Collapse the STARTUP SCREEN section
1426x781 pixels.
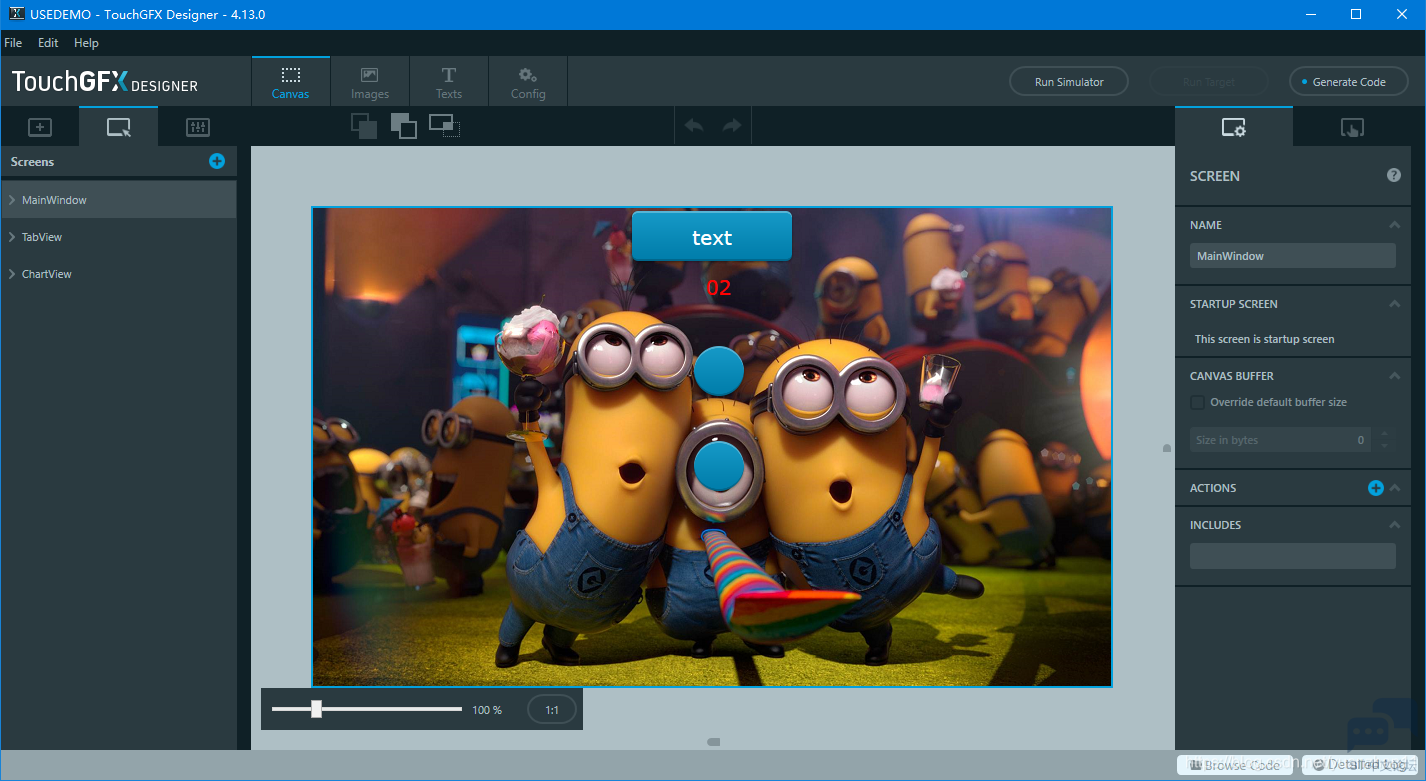(1395, 304)
